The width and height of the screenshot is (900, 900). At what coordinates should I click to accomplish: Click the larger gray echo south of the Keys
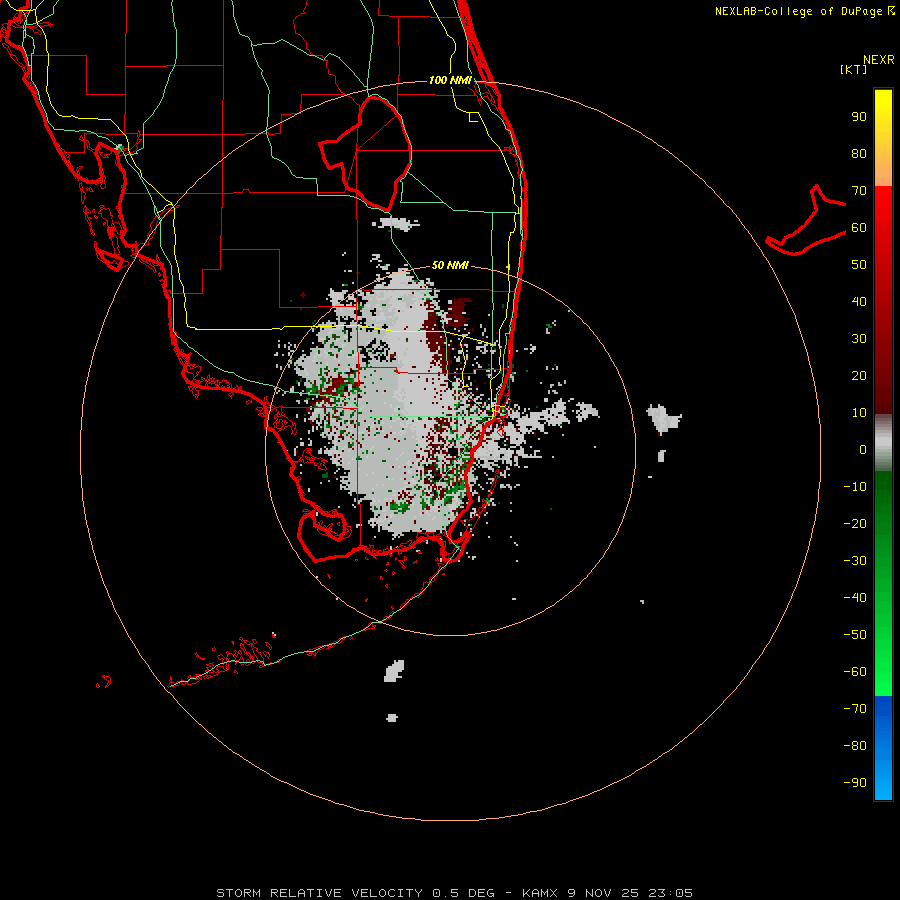click(x=394, y=671)
